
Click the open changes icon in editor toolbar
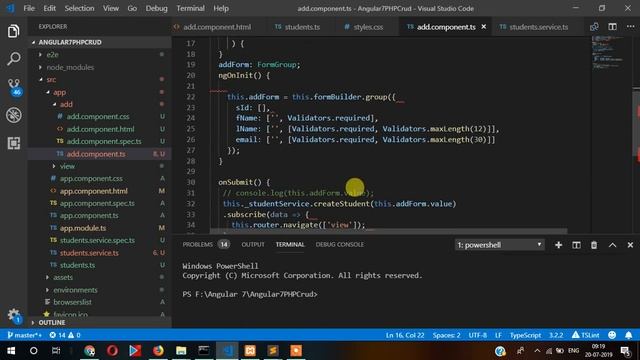point(594,27)
